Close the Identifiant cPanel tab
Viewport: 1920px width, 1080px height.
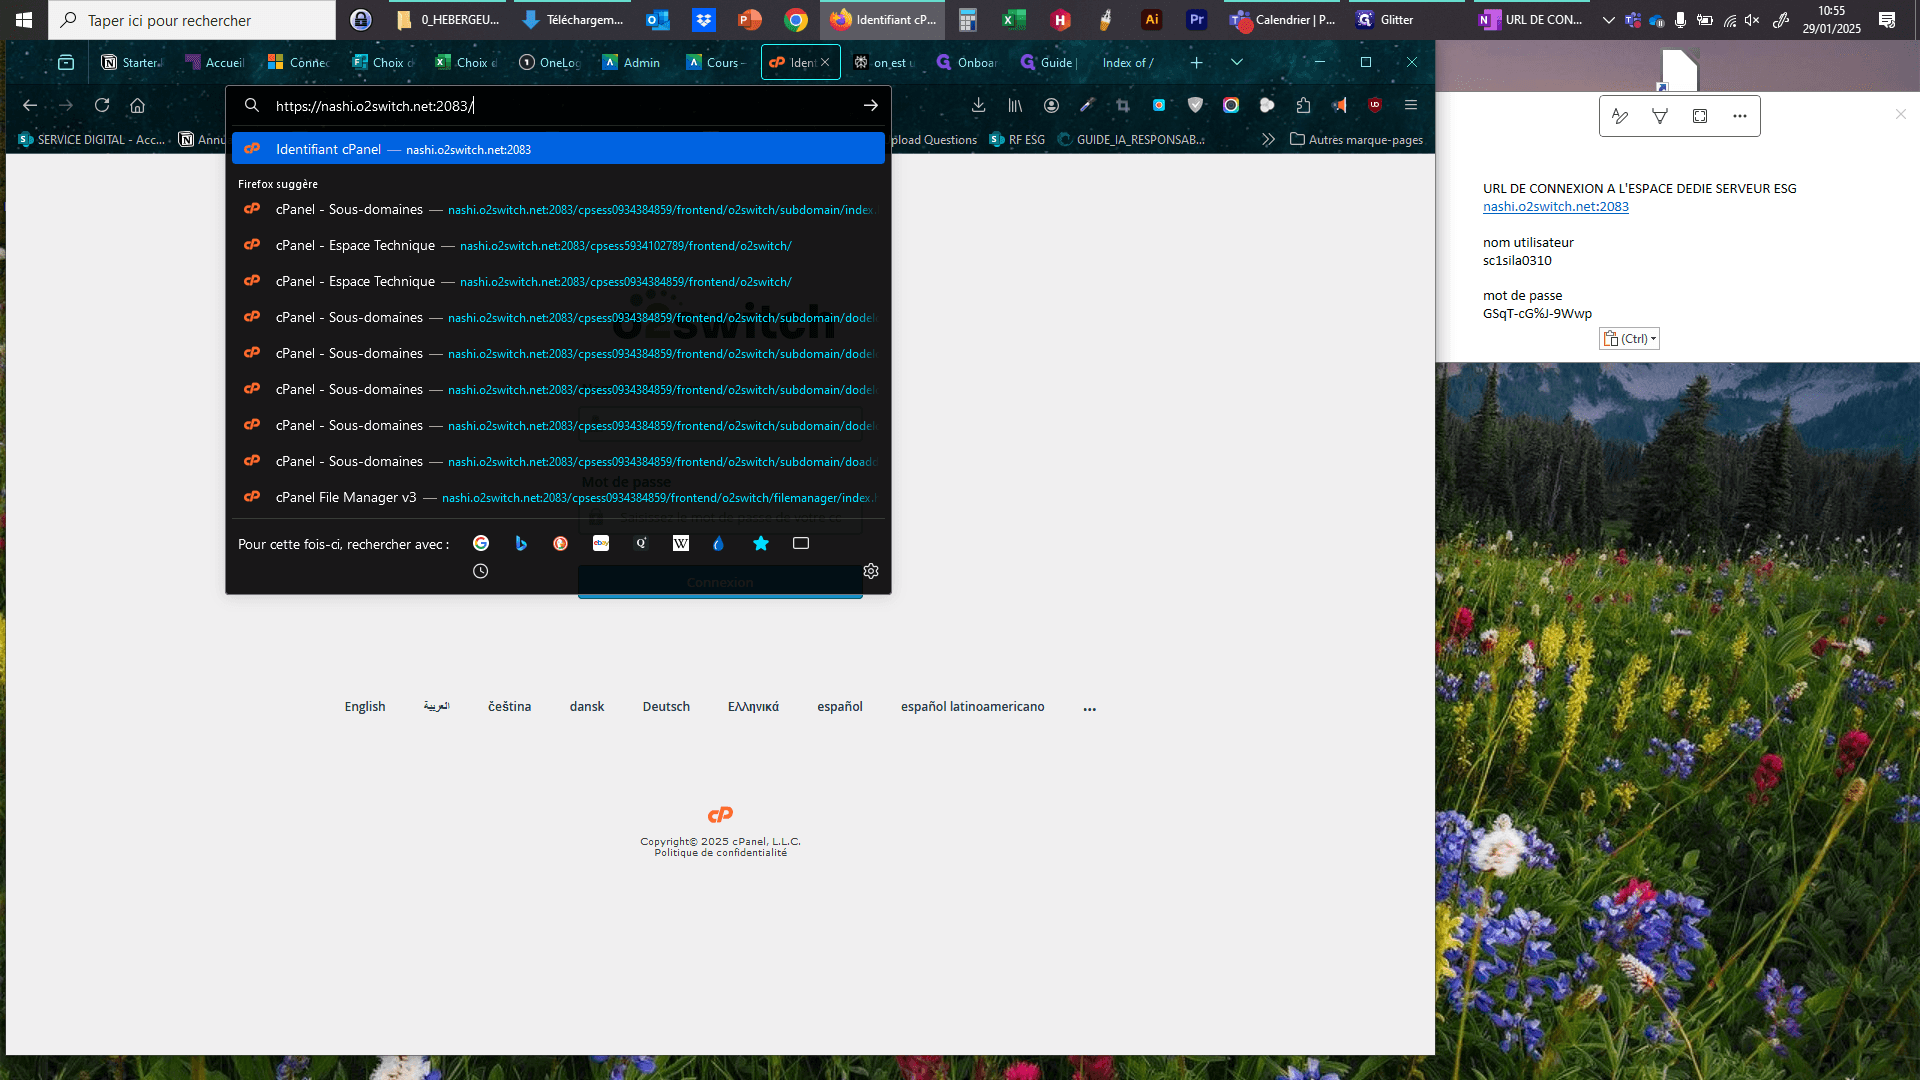coord(825,62)
